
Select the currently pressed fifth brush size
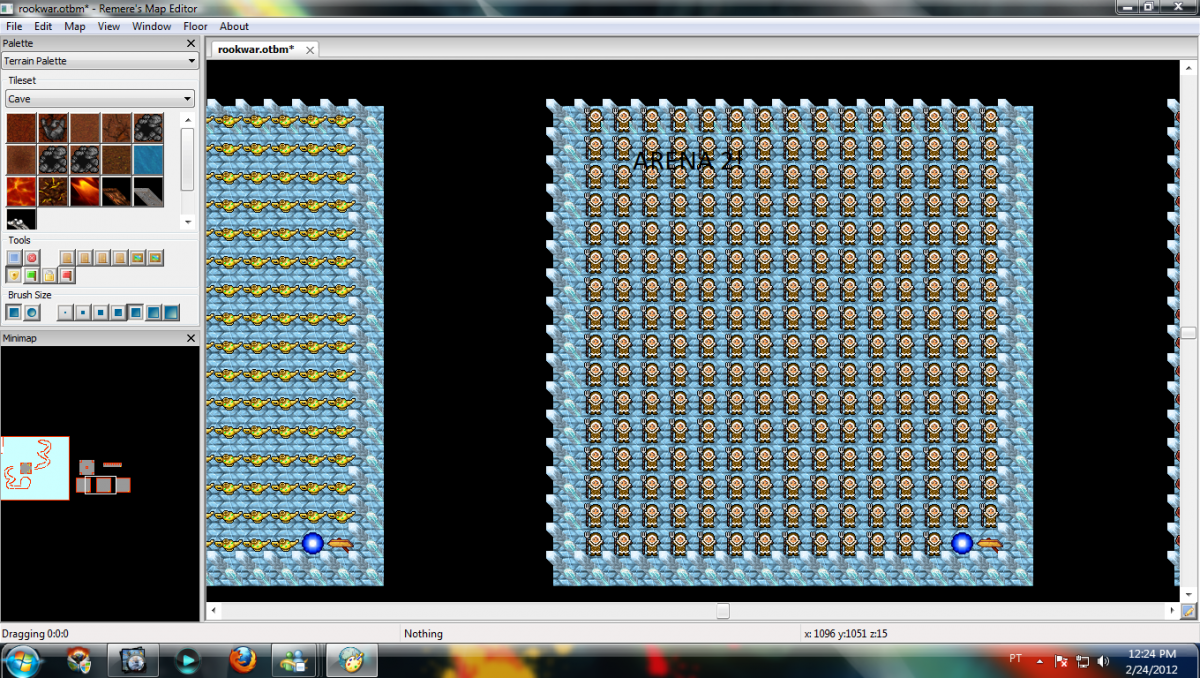(x=136, y=313)
